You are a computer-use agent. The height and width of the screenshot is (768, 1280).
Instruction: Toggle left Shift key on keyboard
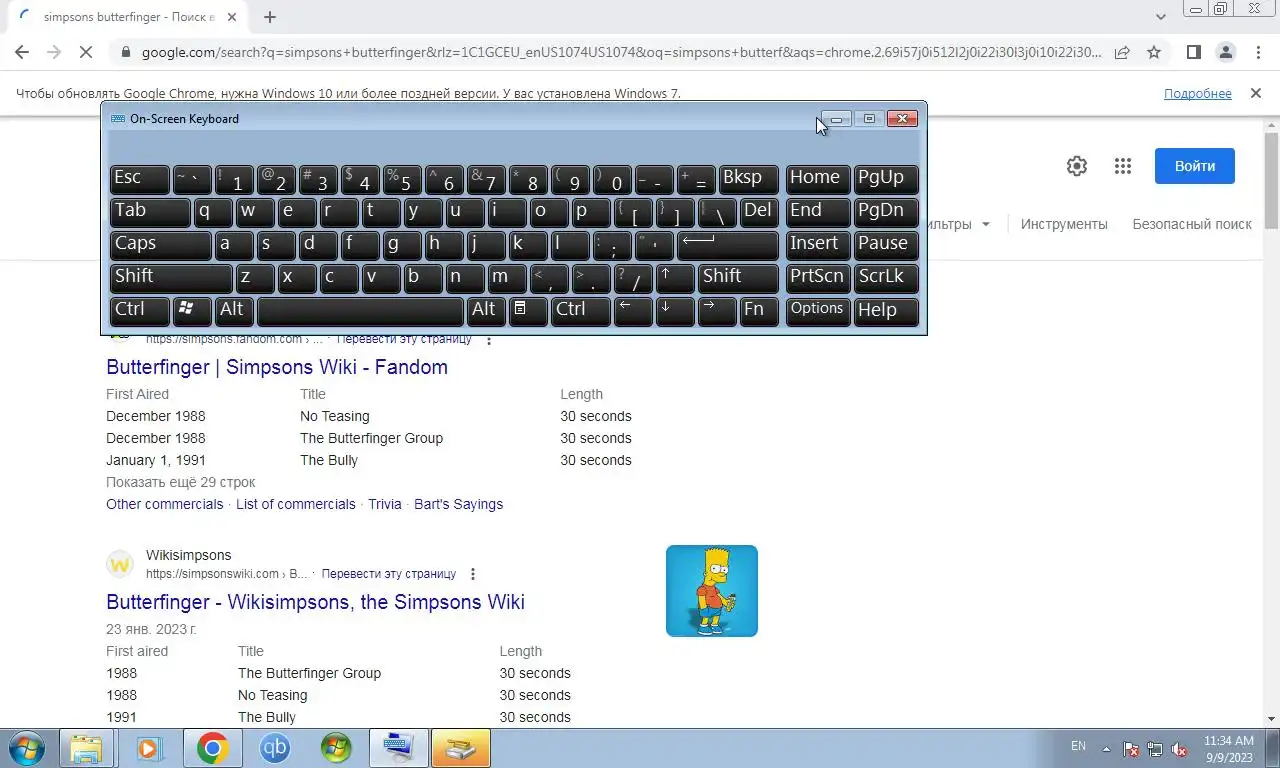(x=171, y=277)
